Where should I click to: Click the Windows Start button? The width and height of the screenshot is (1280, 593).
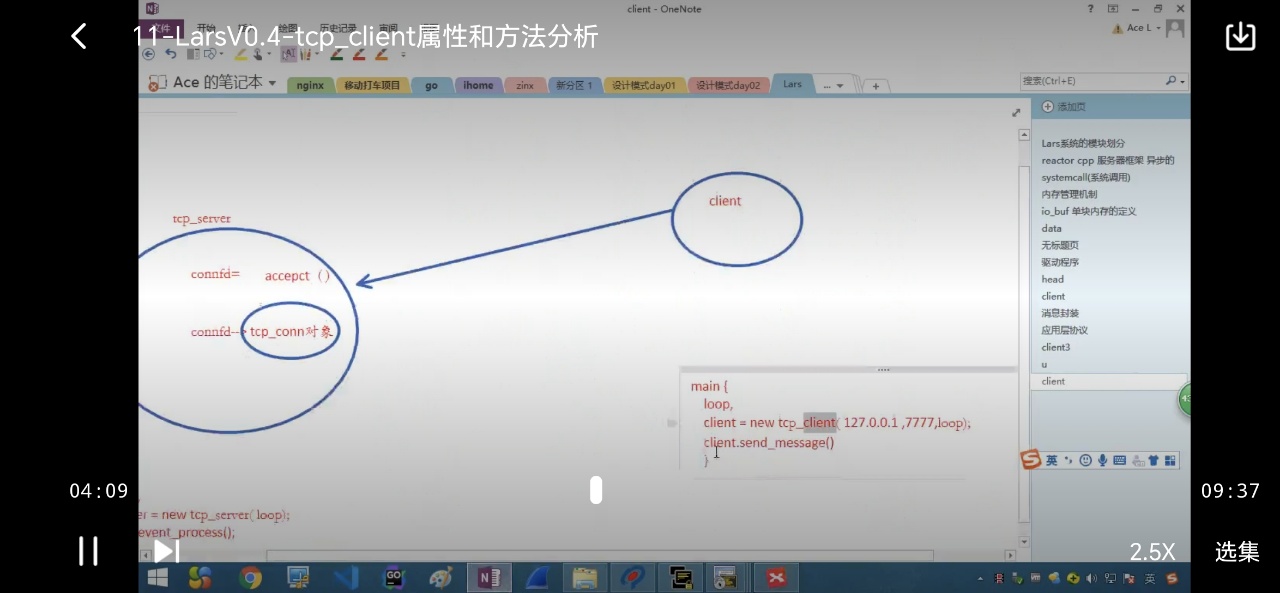tap(158, 577)
